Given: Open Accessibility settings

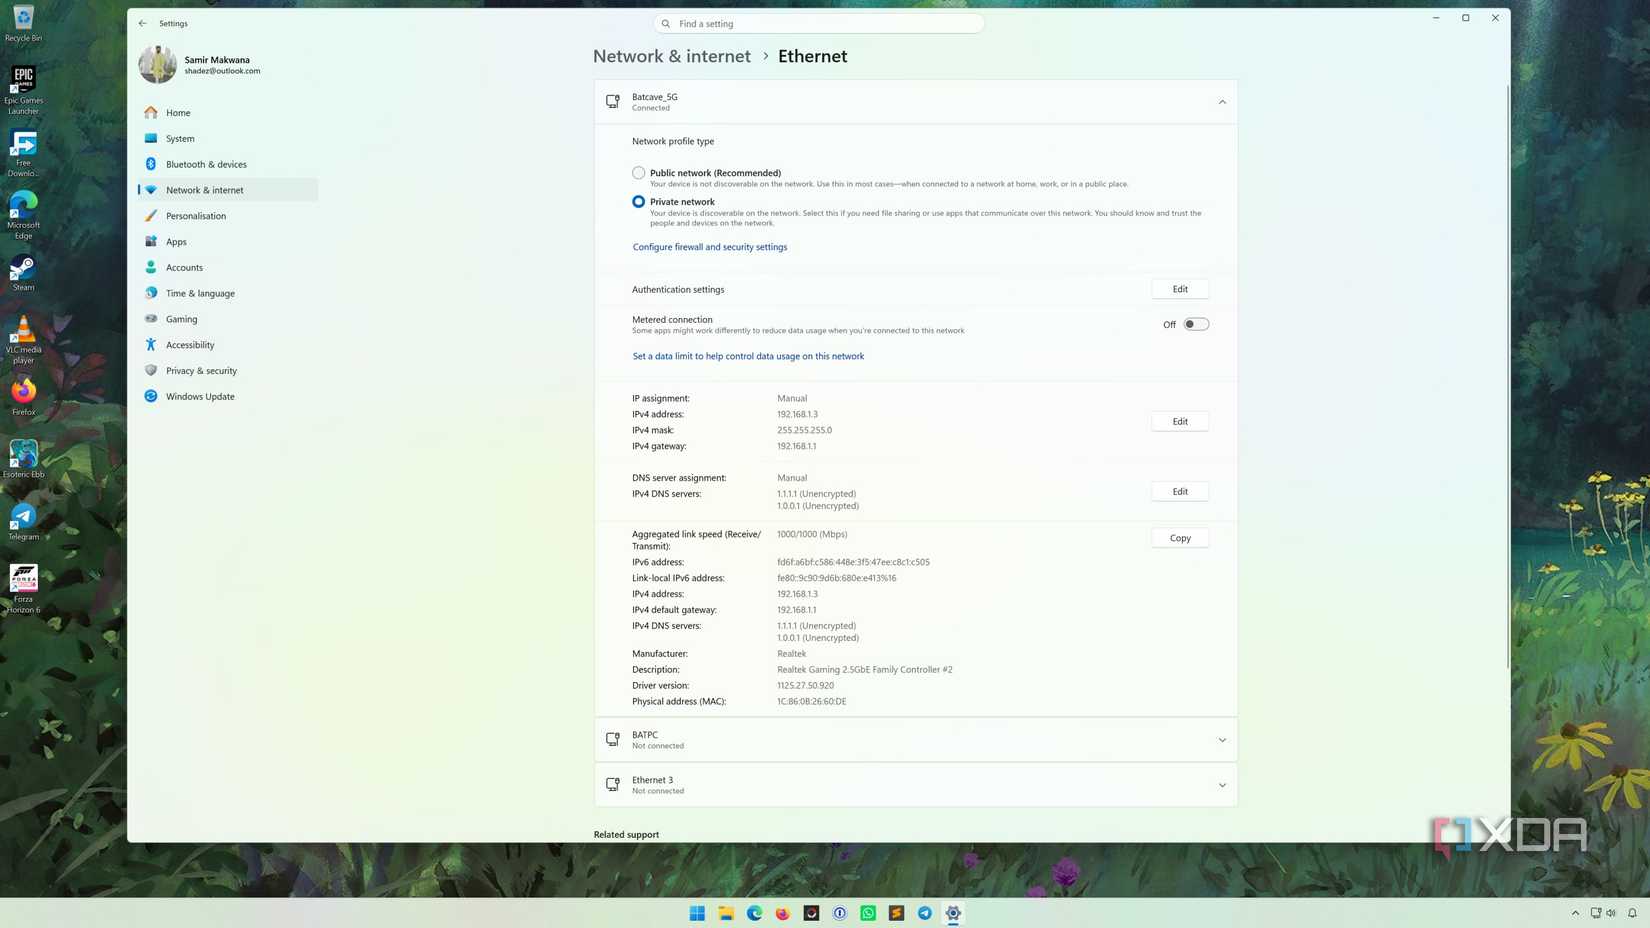Looking at the screenshot, I should click(x=228, y=345).
